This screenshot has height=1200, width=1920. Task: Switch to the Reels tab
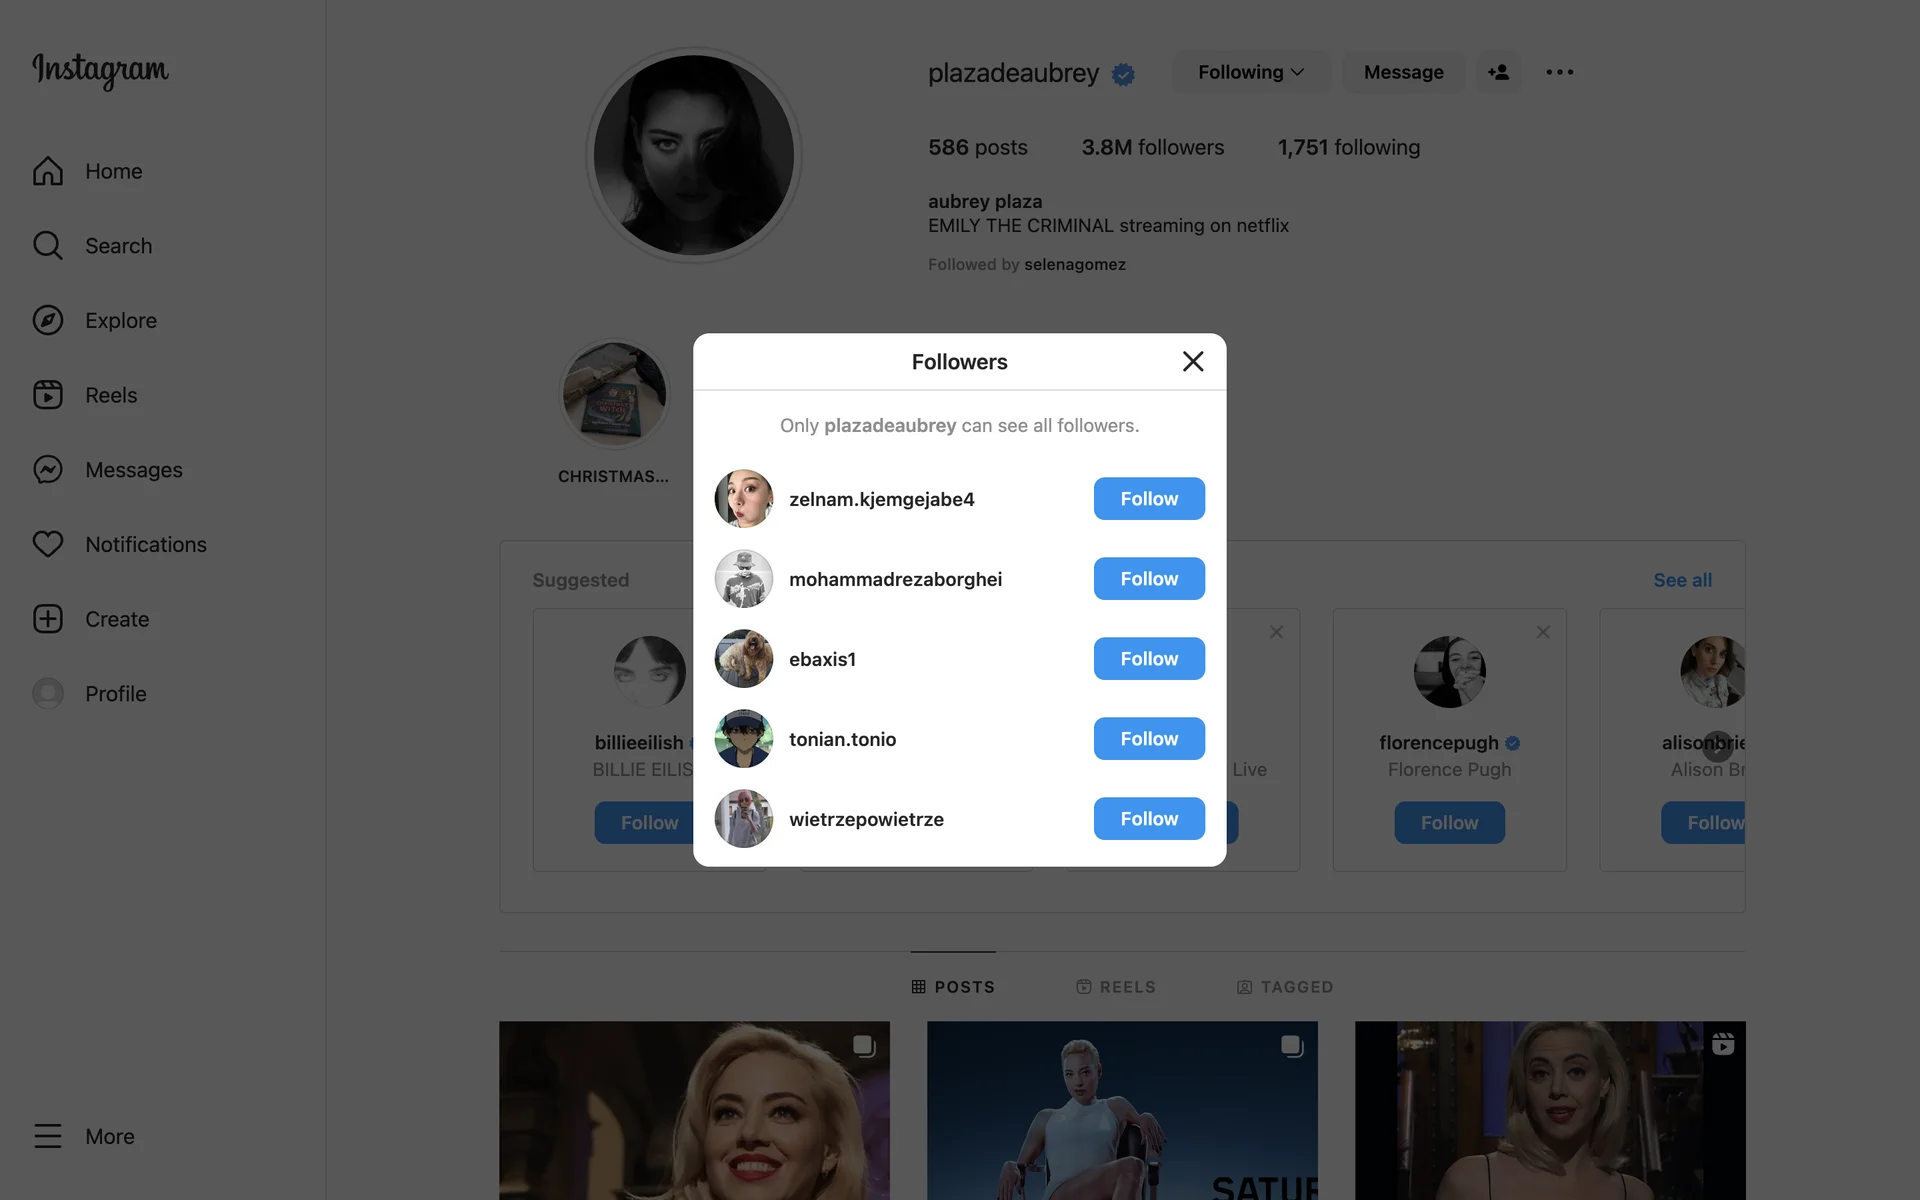click(x=1116, y=987)
